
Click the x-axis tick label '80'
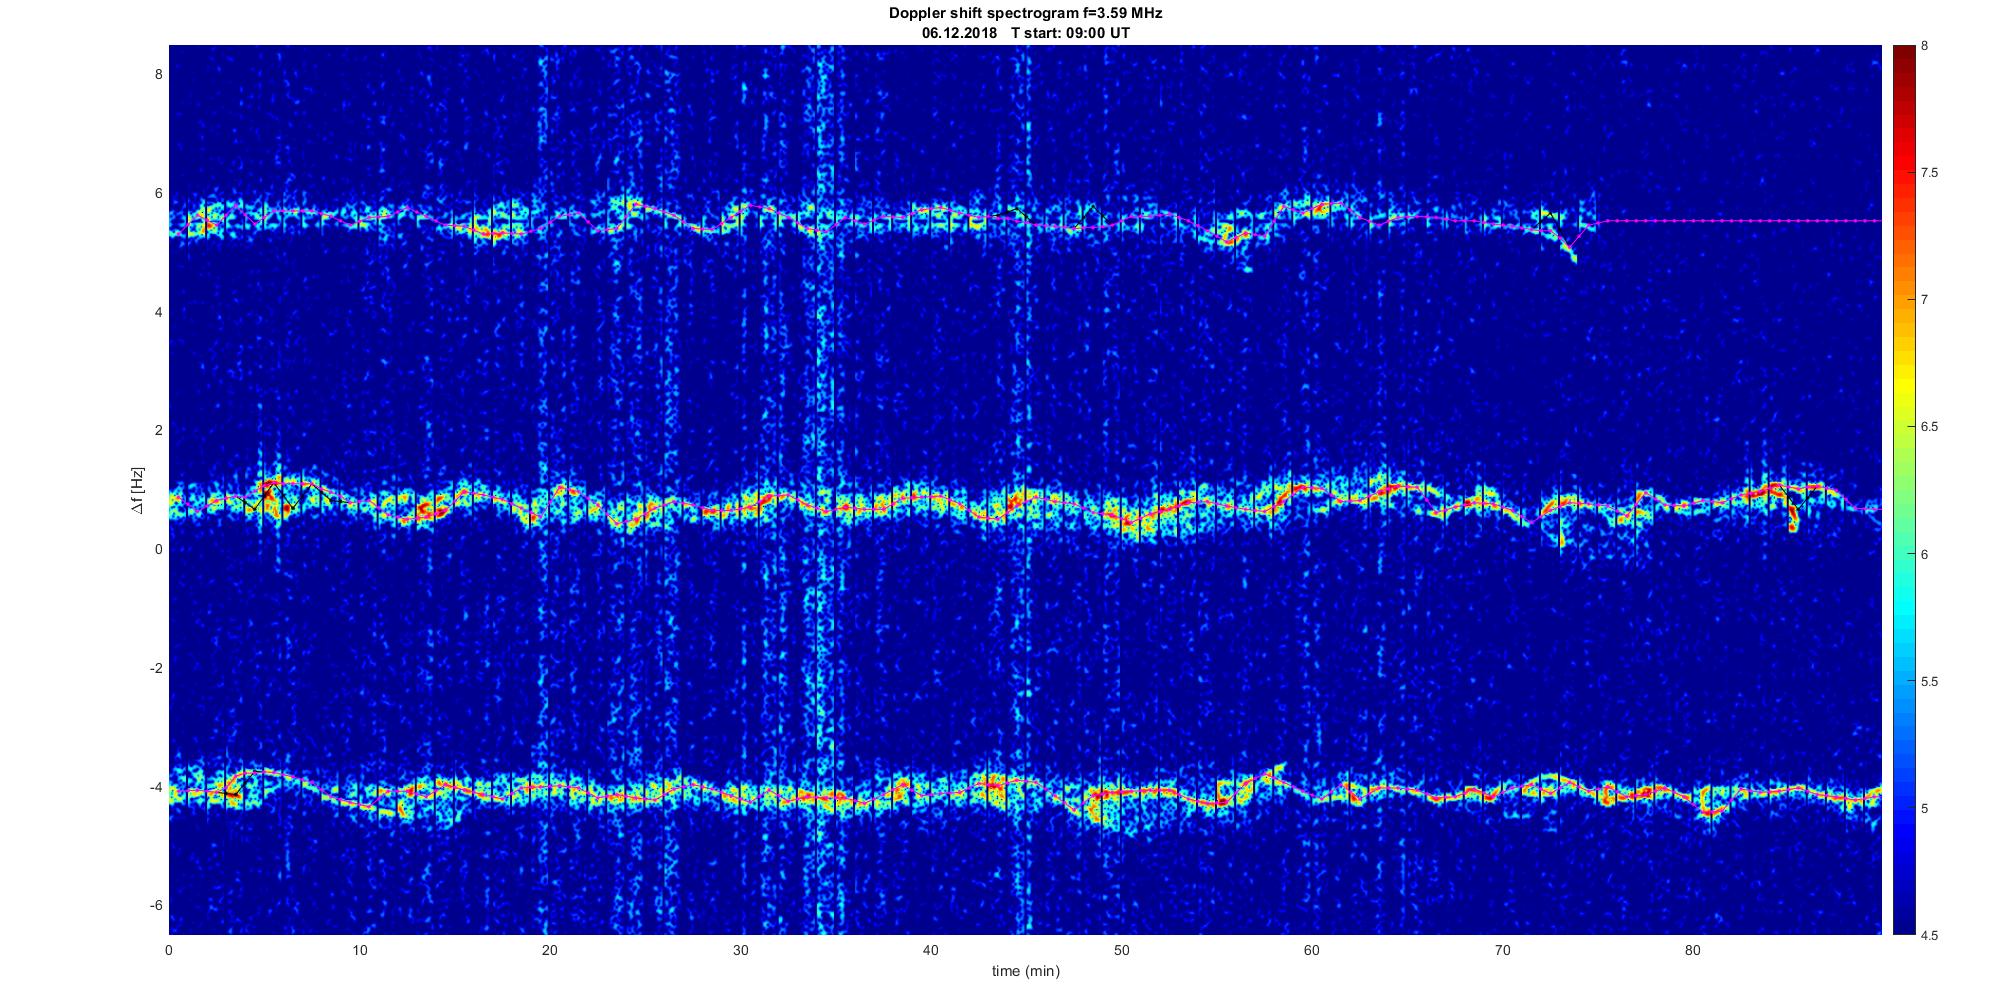tap(1693, 950)
